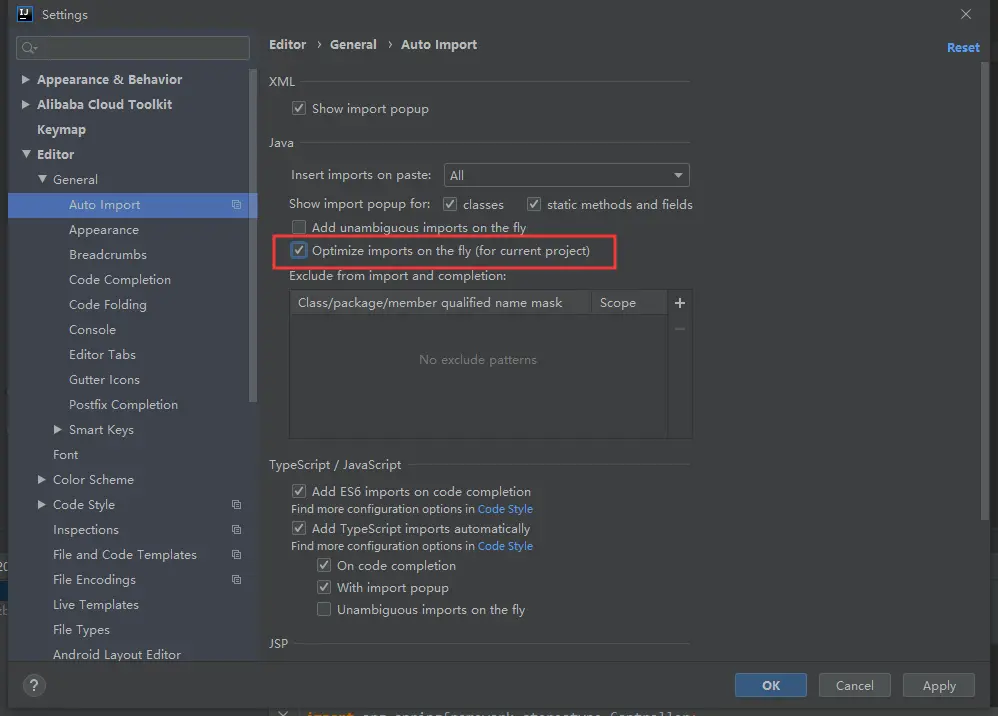Toggle With import popup checkbox
Image resolution: width=998 pixels, height=716 pixels.
click(324, 587)
